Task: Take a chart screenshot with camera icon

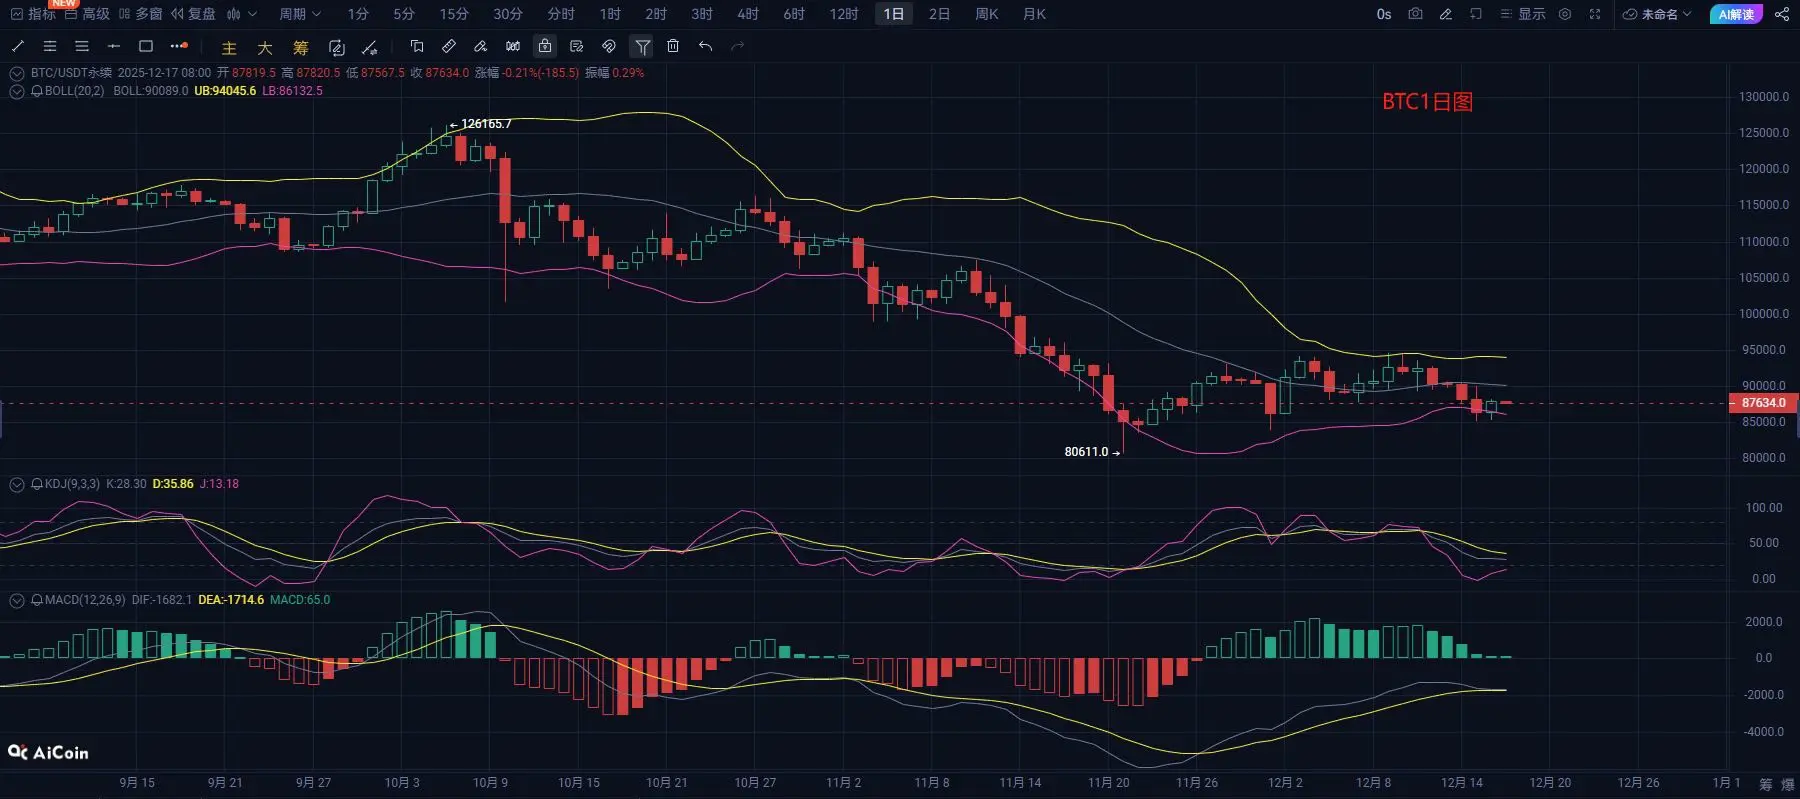Action: coord(1415,14)
